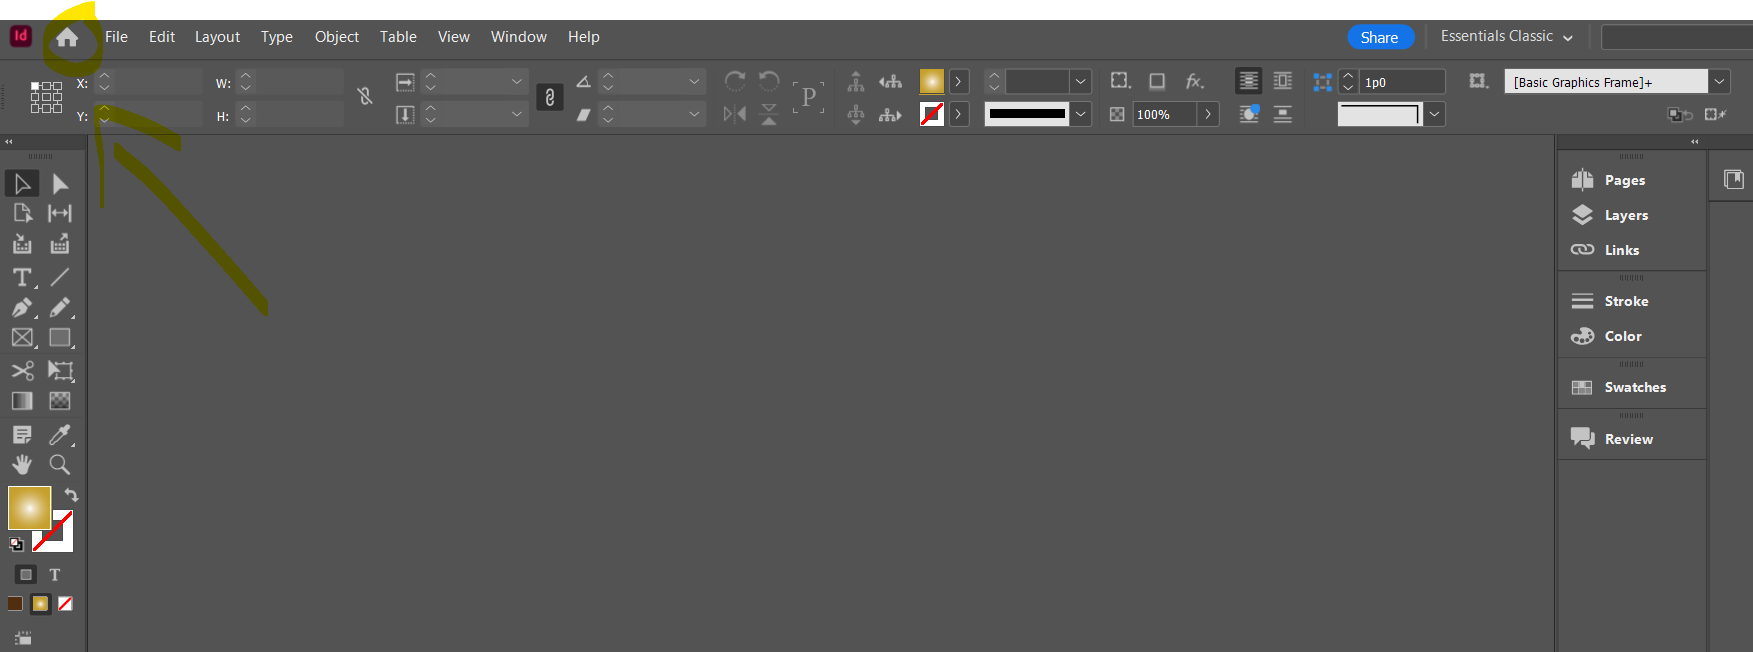Swap fill and stroke arrow
Viewport: 1753px width, 652px height.
[71, 494]
